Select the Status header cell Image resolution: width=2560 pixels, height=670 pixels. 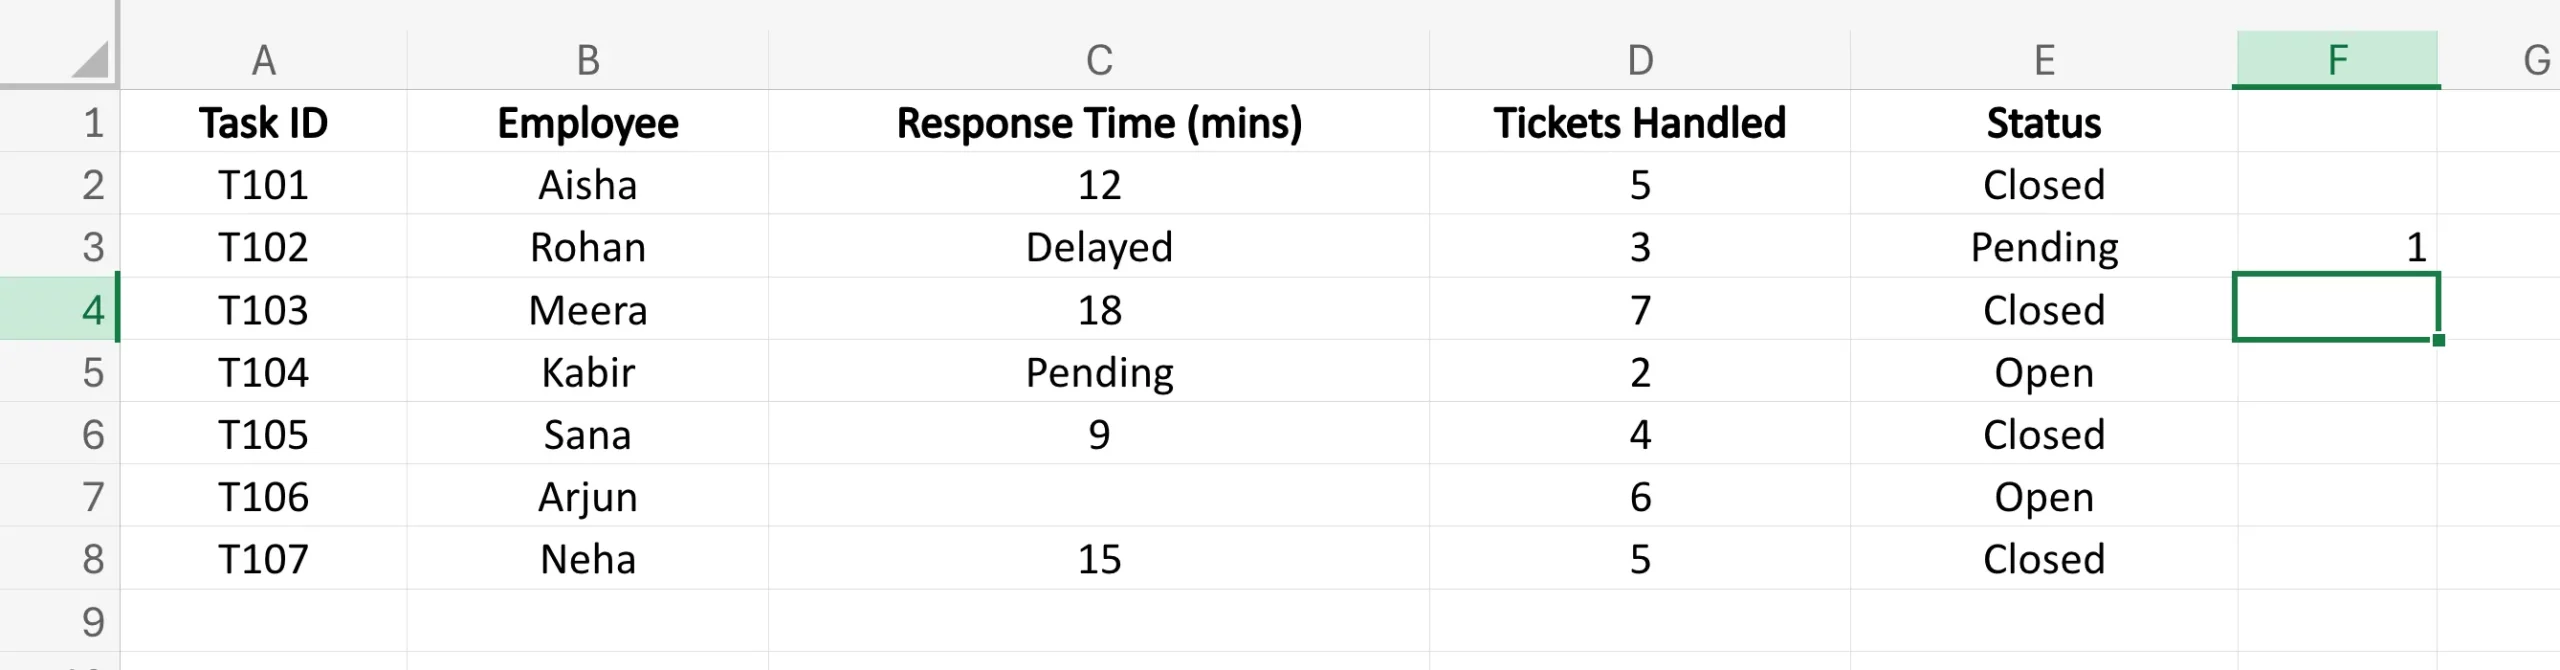point(2043,123)
